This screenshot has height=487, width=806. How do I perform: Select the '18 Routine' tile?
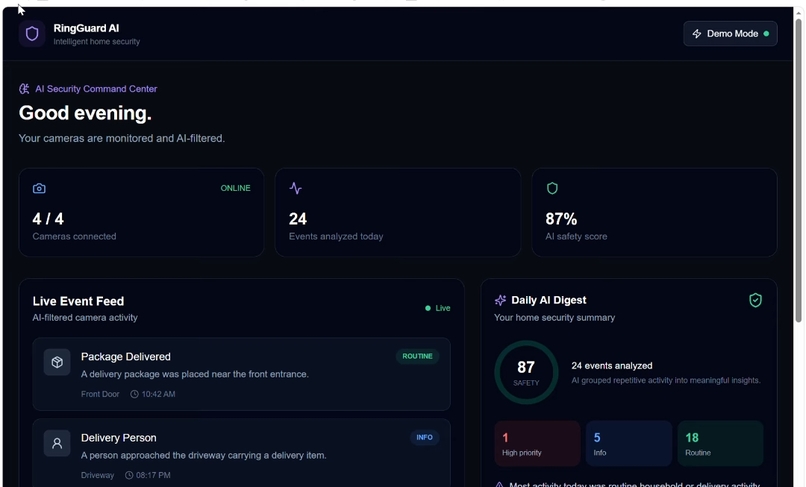click(720, 444)
